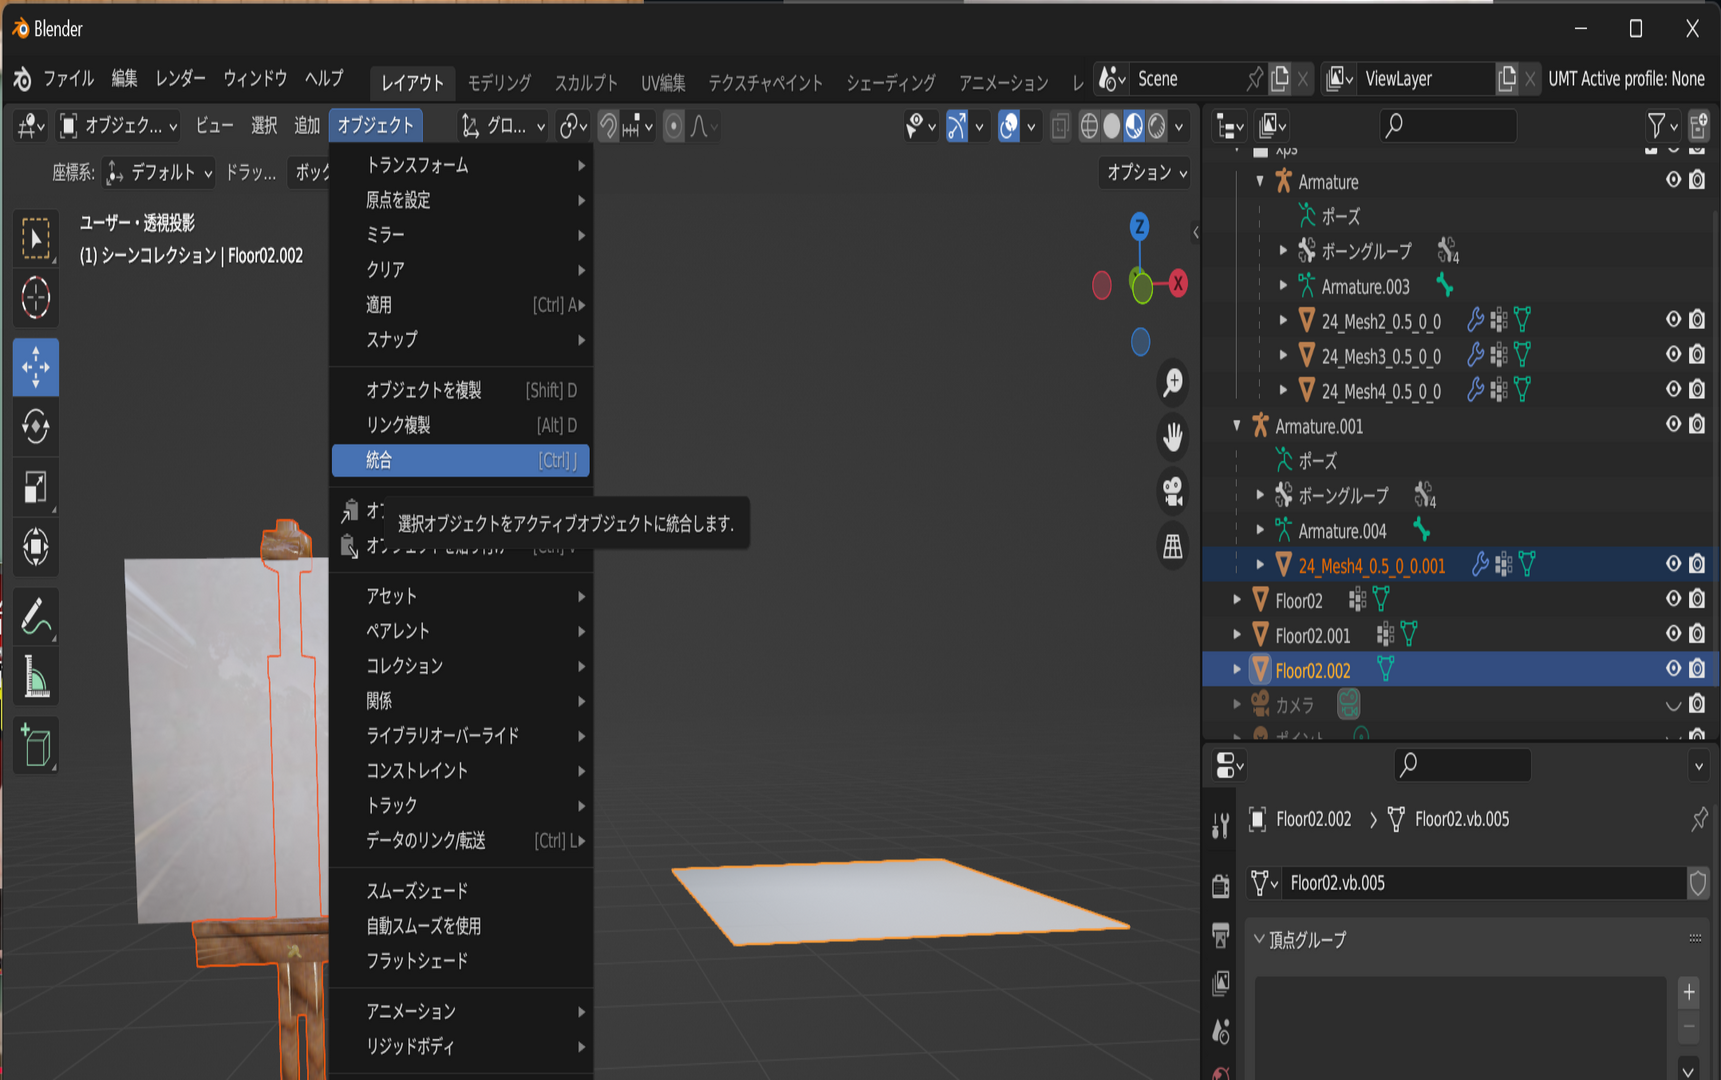Select solid viewport shading sphere

point(1111,126)
